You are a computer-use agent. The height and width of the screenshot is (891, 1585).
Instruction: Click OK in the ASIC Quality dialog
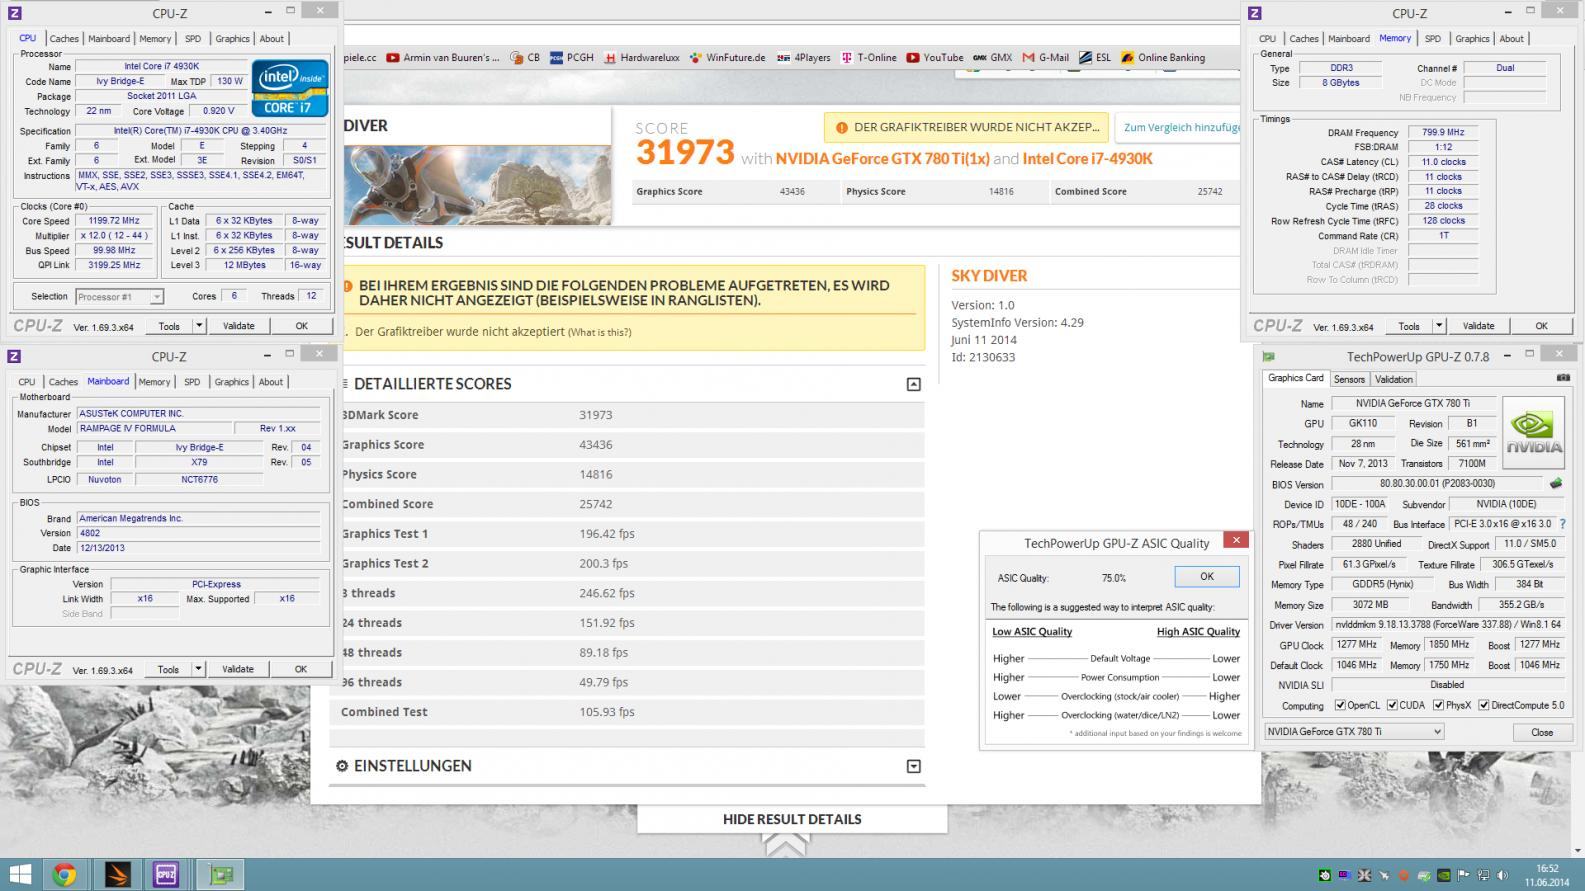[x=1207, y=577]
